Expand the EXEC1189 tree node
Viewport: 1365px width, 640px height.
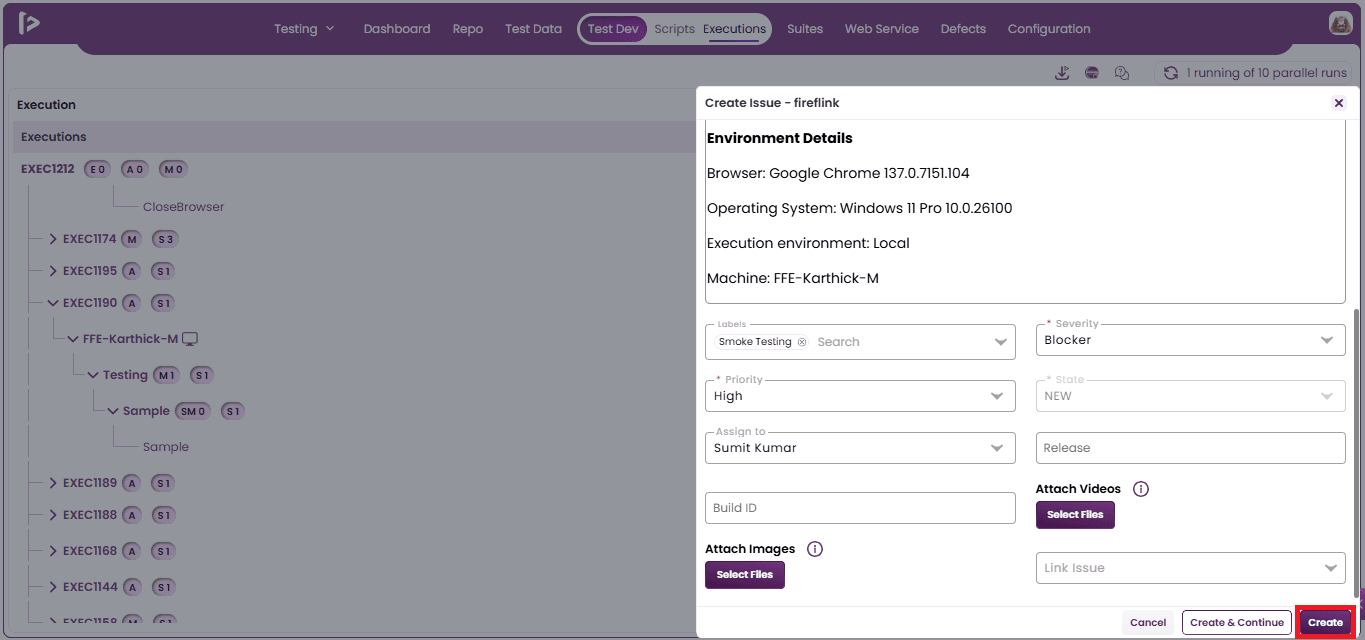(53, 483)
